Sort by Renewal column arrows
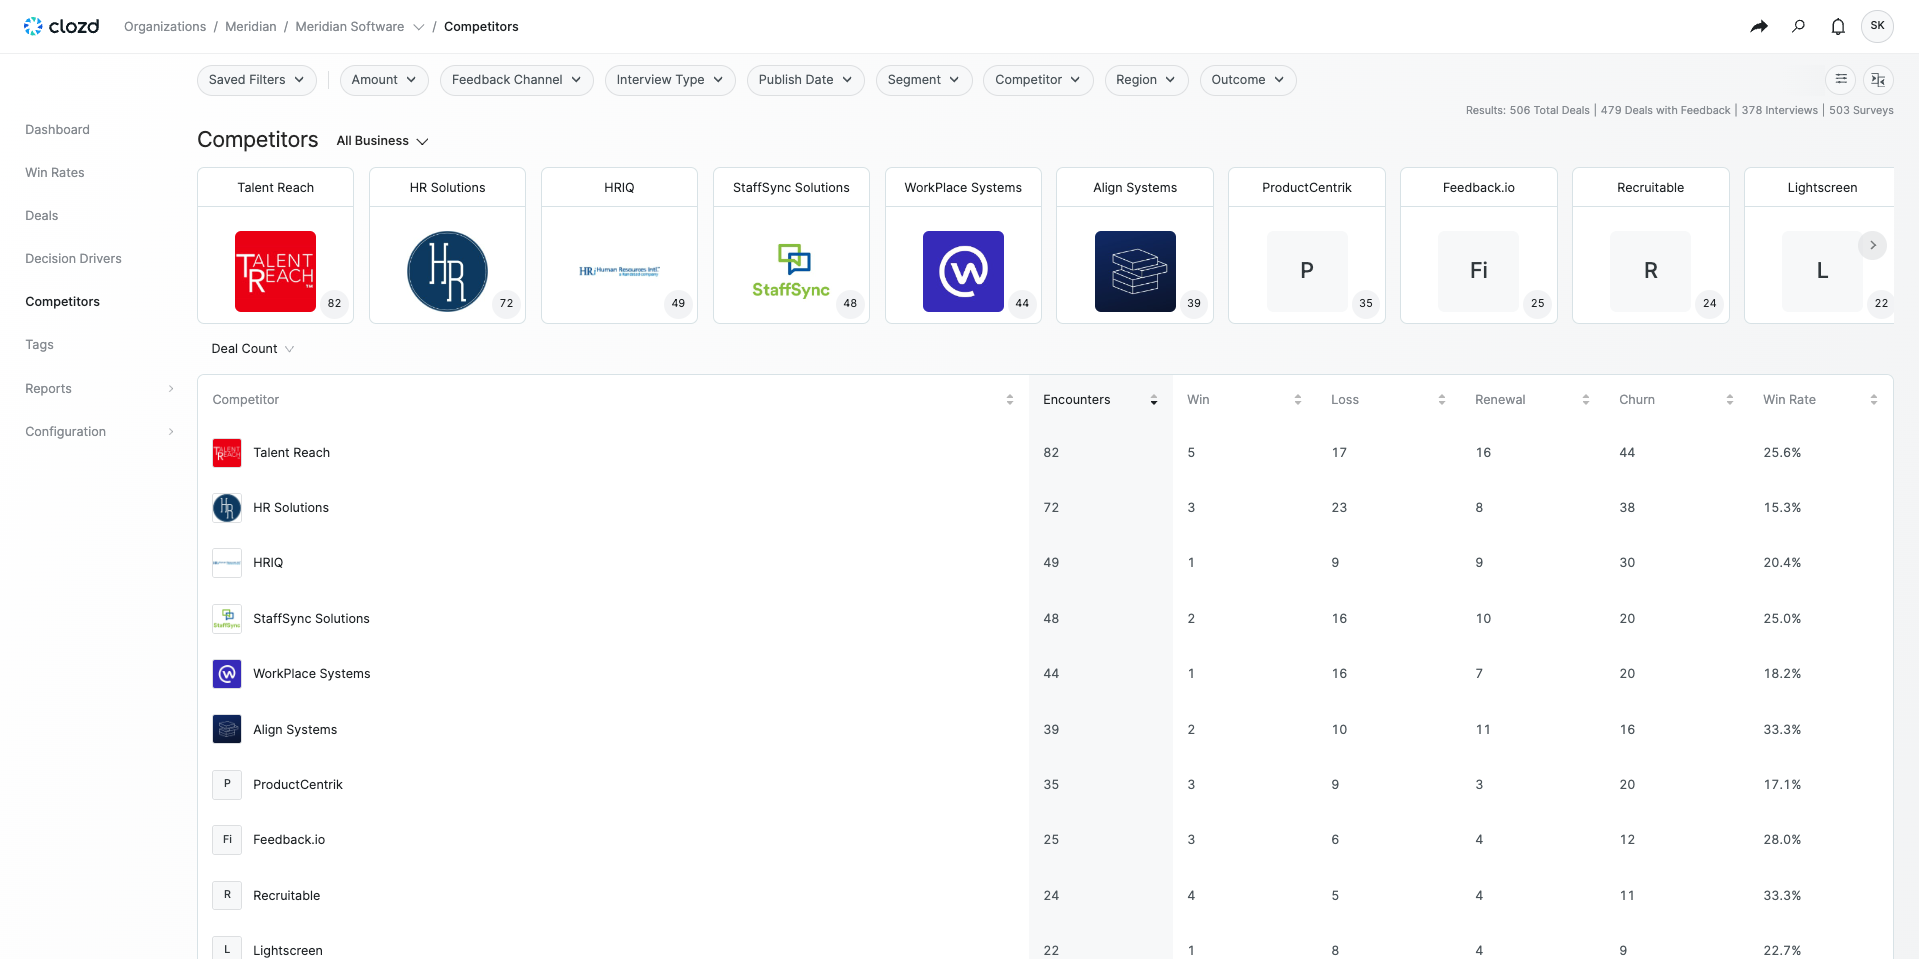Image resolution: width=1919 pixels, height=959 pixels. [x=1586, y=400]
